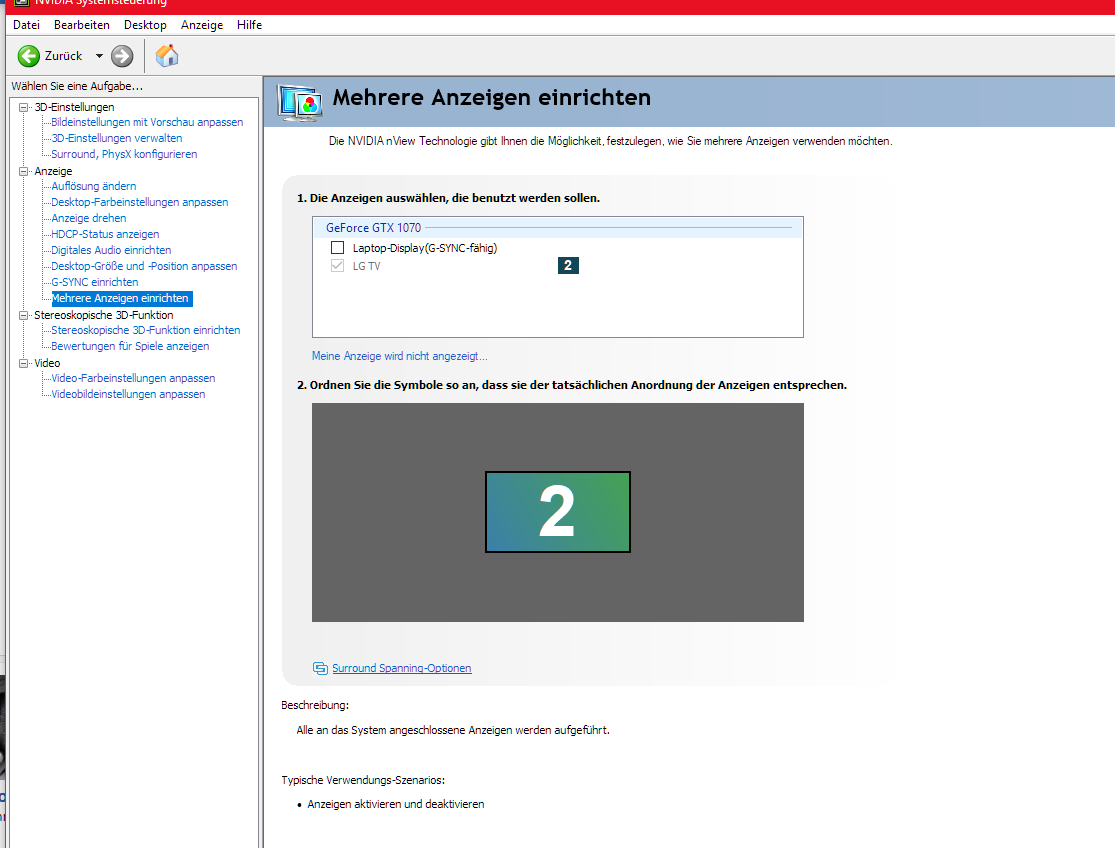
Task: Open the home page via house icon
Action: (167, 55)
